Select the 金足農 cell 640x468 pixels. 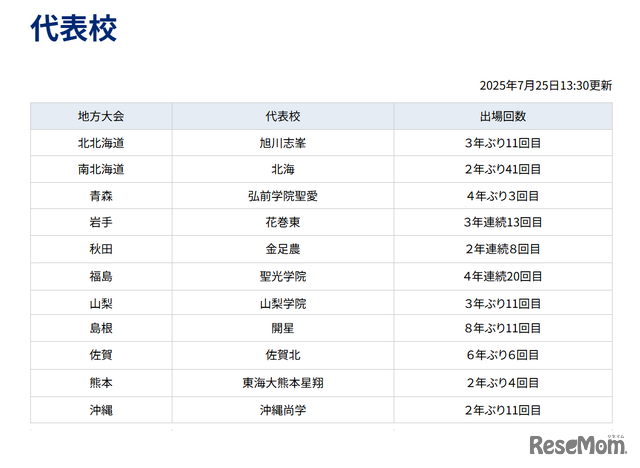283,249
